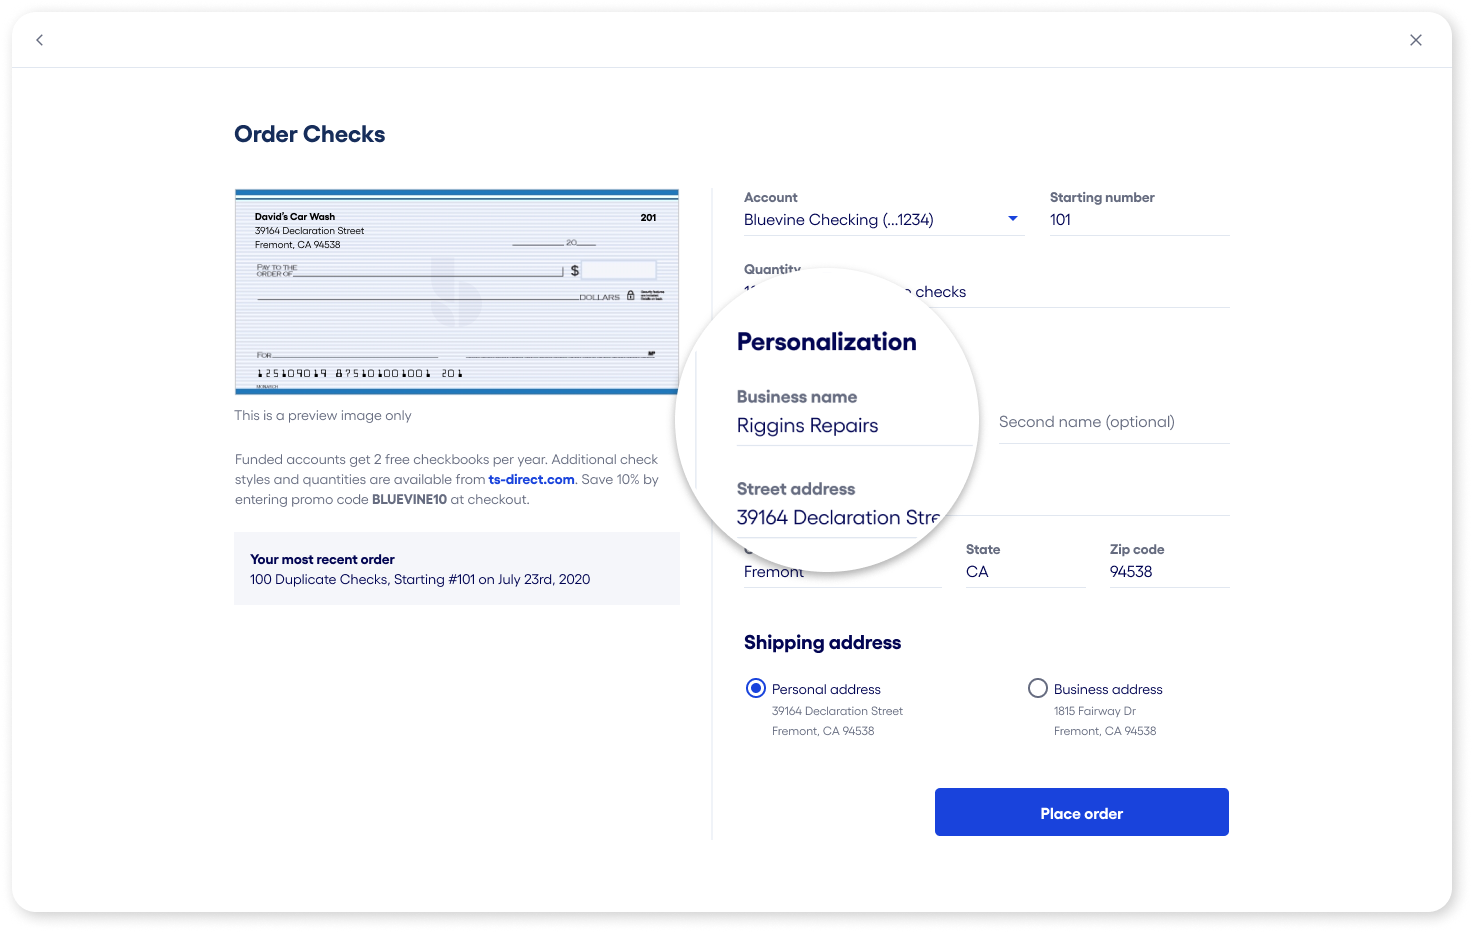
Task: Click the check preview image
Action: click(x=456, y=291)
